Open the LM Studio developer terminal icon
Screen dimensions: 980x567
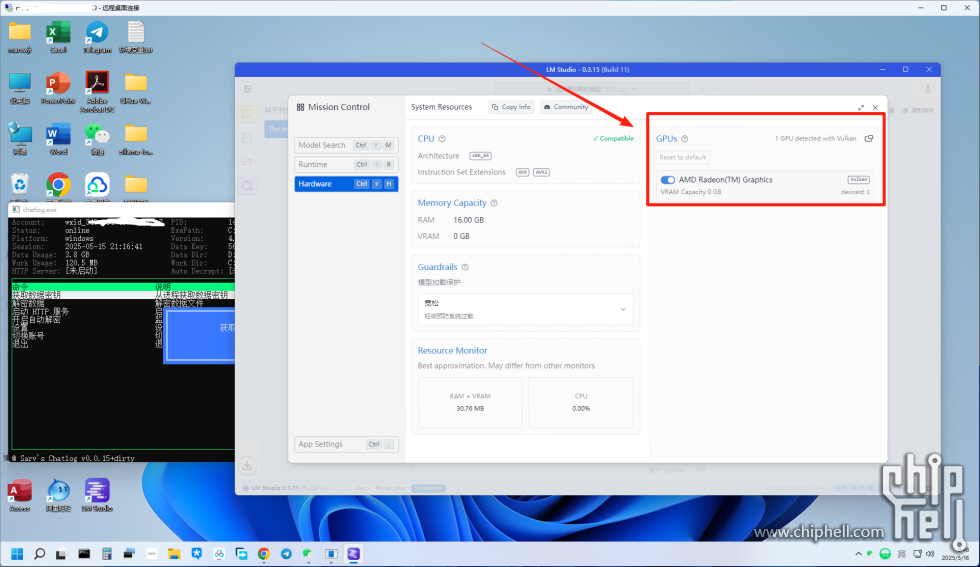(248, 138)
